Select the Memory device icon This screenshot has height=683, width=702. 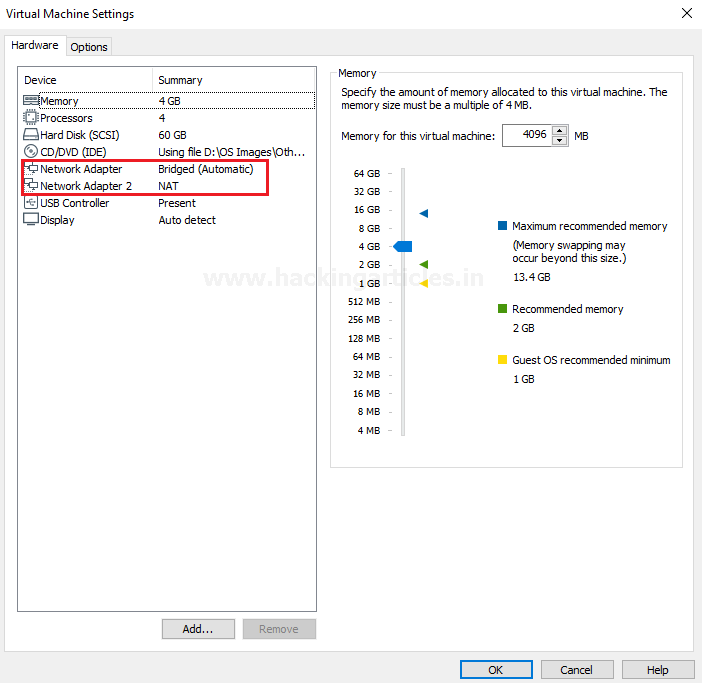point(31,101)
